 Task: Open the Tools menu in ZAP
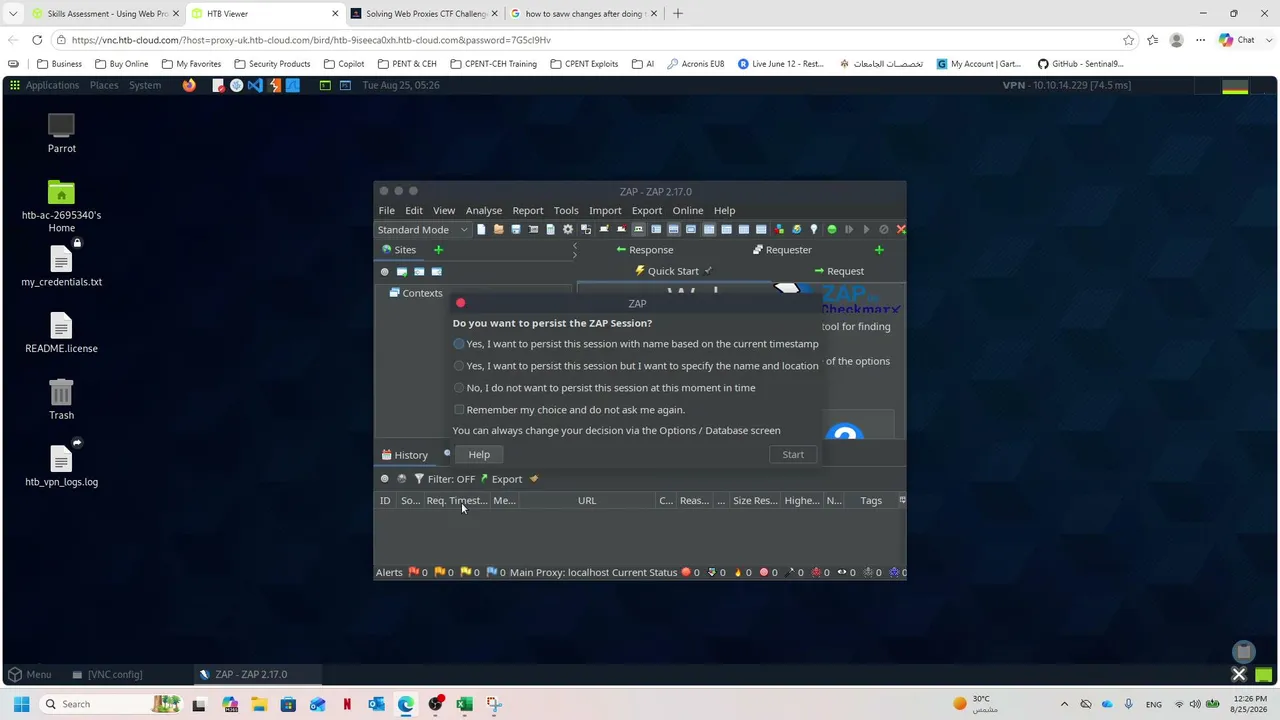566,210
